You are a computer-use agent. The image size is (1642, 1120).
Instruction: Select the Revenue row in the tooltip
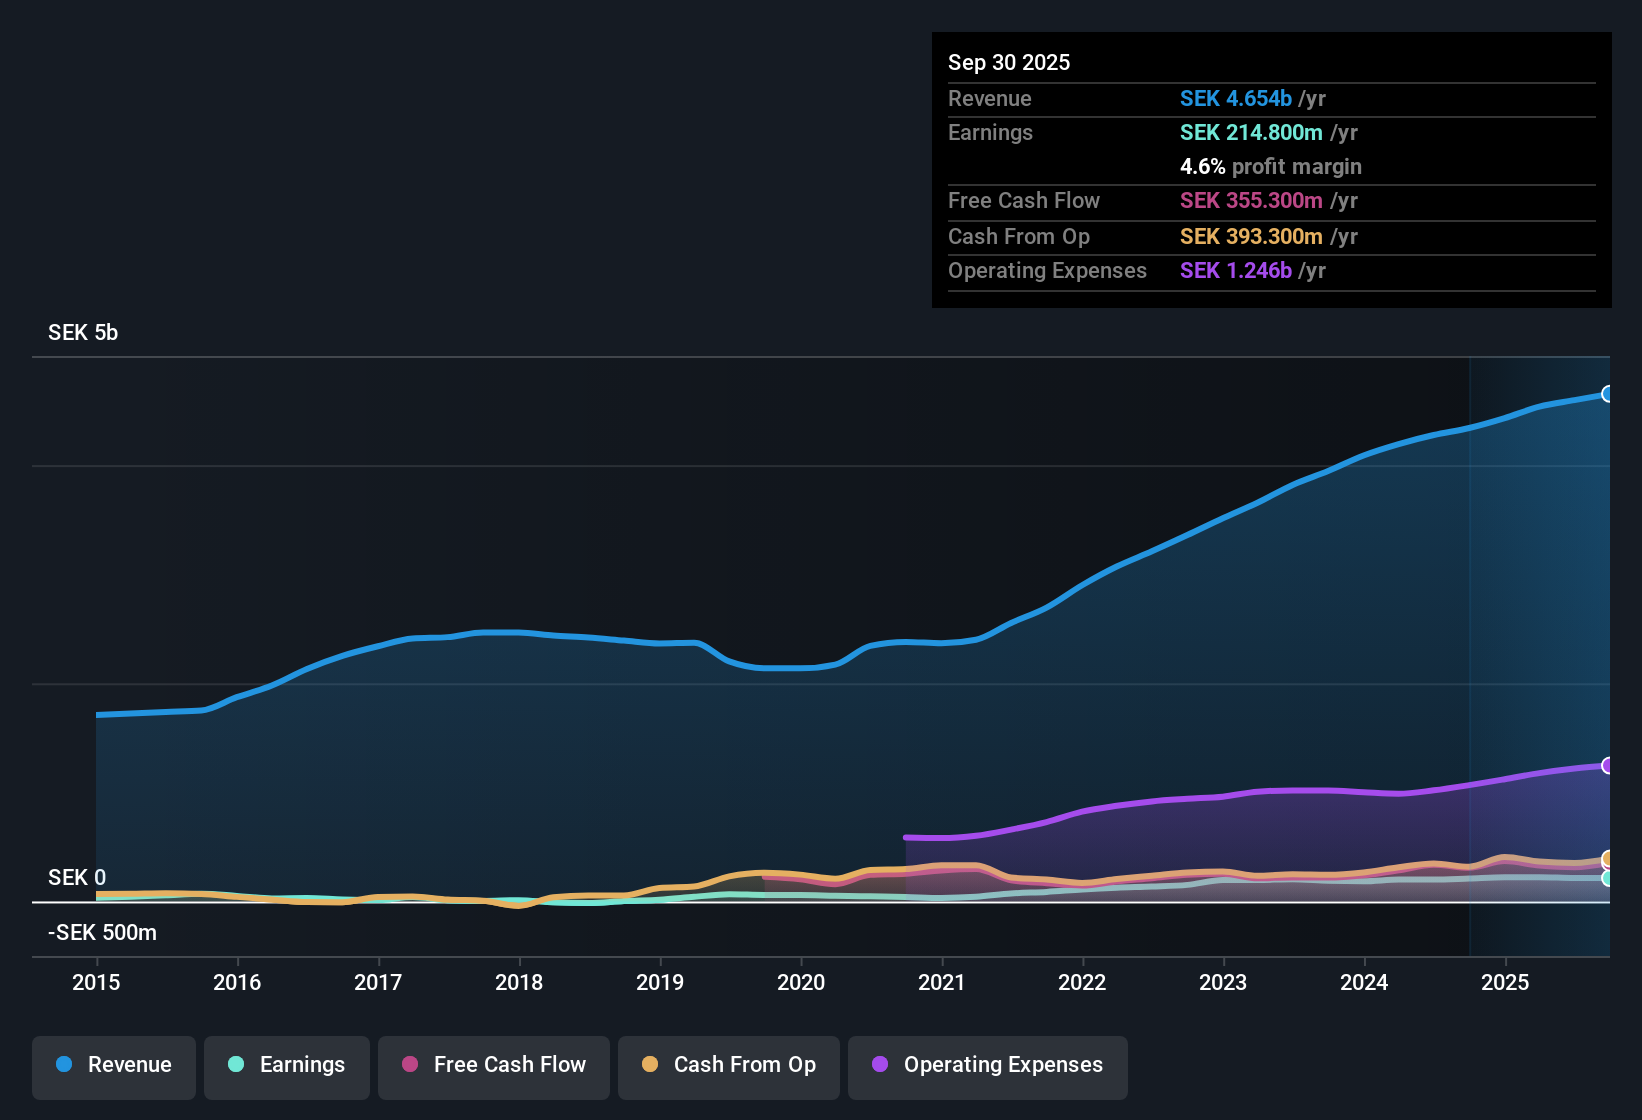tap(1270, 99)
